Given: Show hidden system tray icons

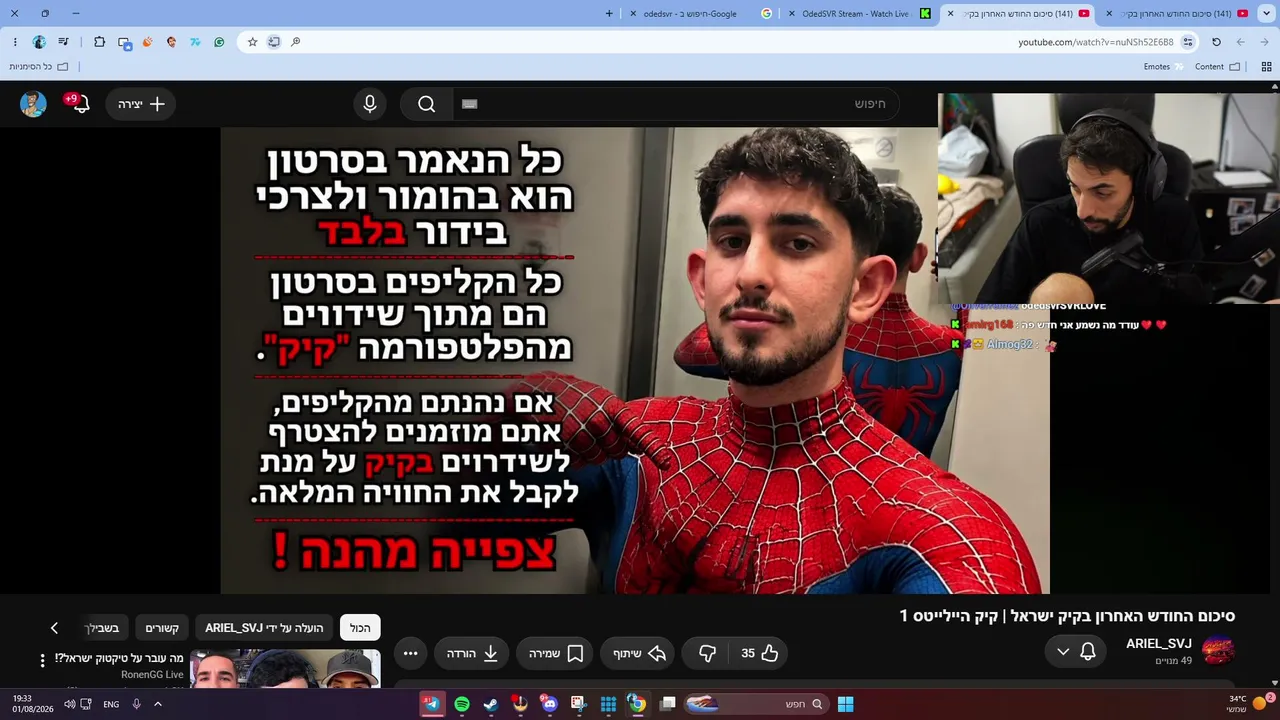Looking at the screenshot, I should pyautogui.click(x=157, y=704).
